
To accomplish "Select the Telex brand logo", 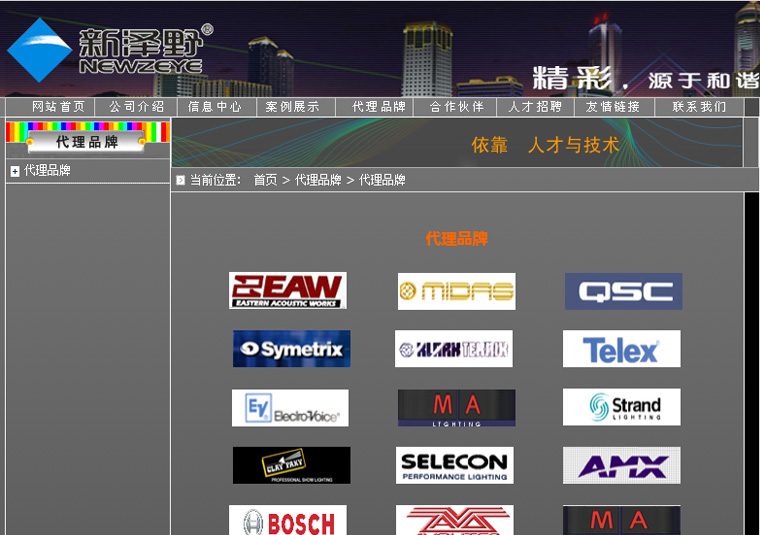I will (621, 348).
